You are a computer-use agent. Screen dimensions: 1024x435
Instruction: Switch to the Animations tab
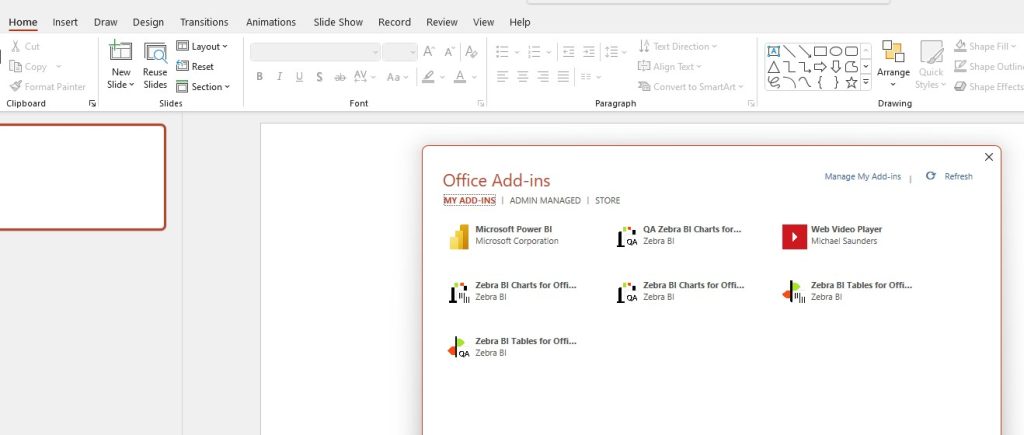pos(271,22)
